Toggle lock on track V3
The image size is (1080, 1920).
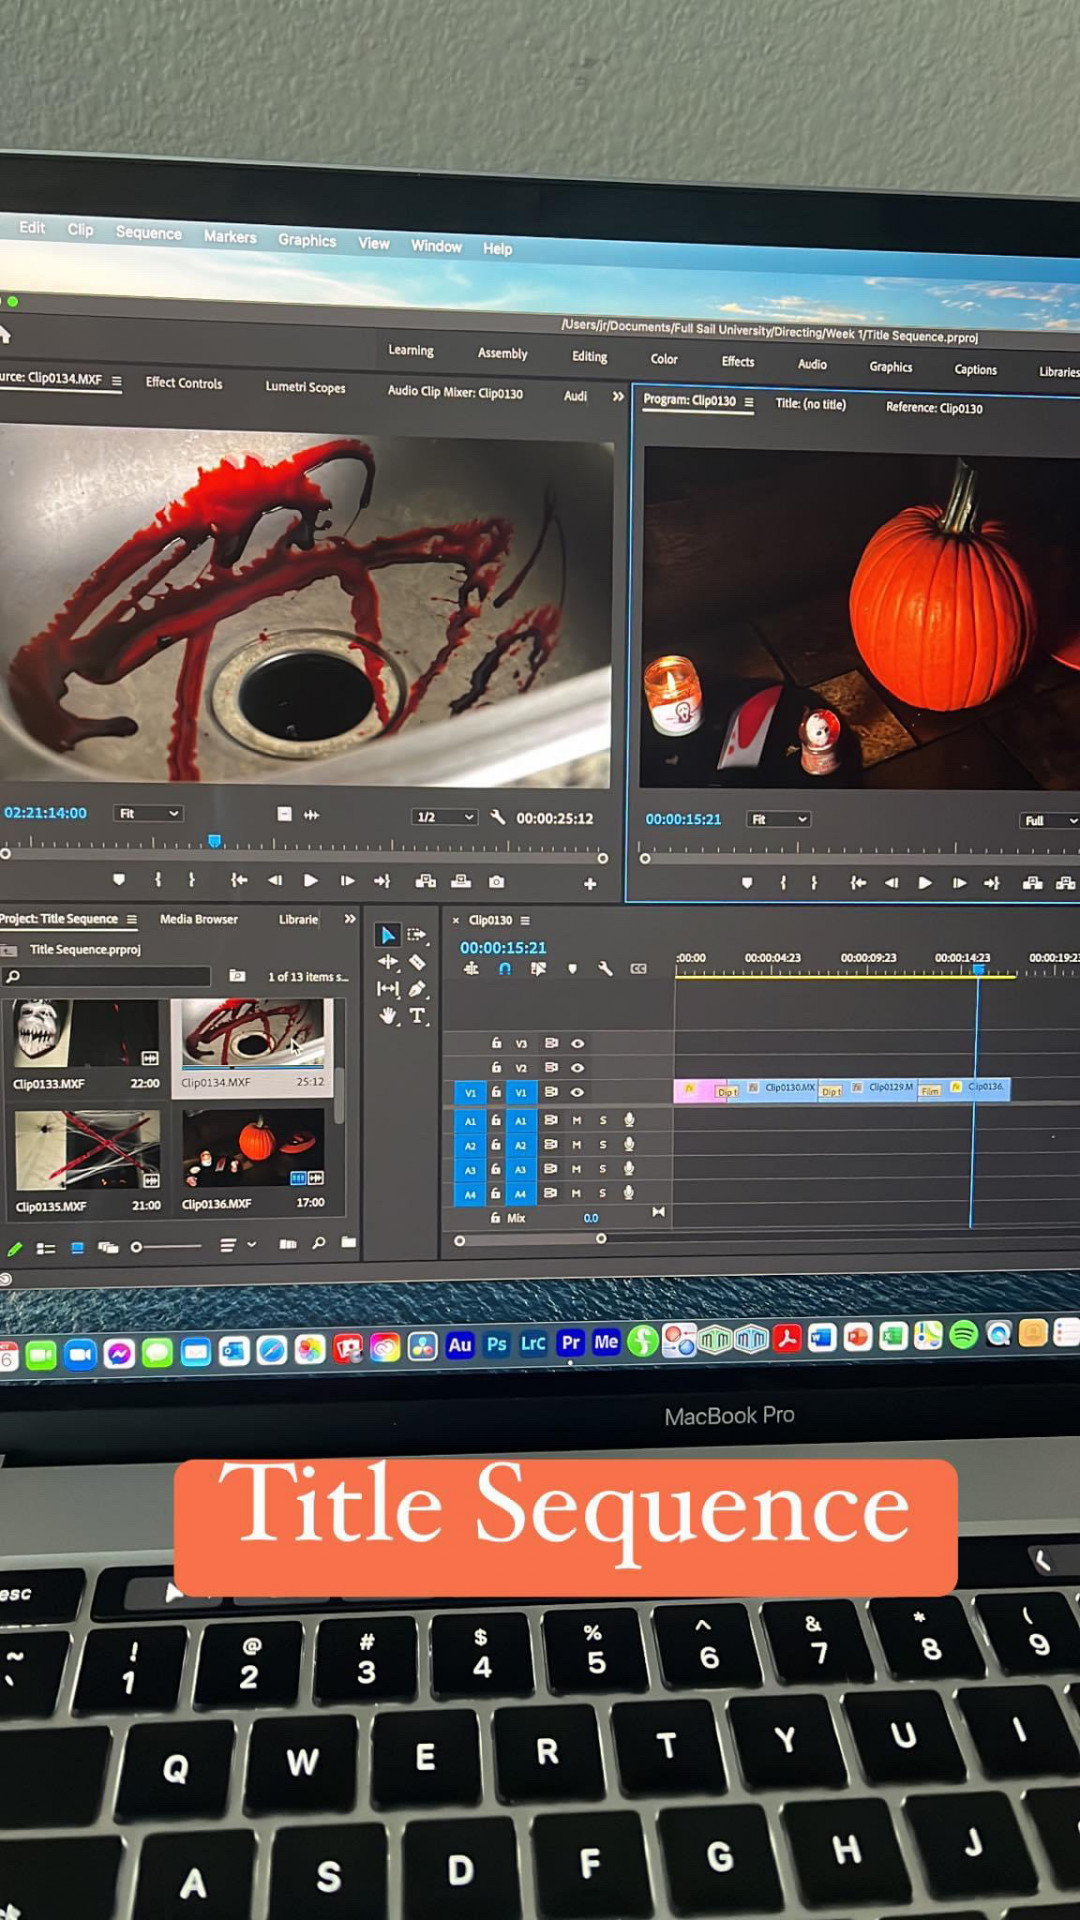tap(496, 1043)
